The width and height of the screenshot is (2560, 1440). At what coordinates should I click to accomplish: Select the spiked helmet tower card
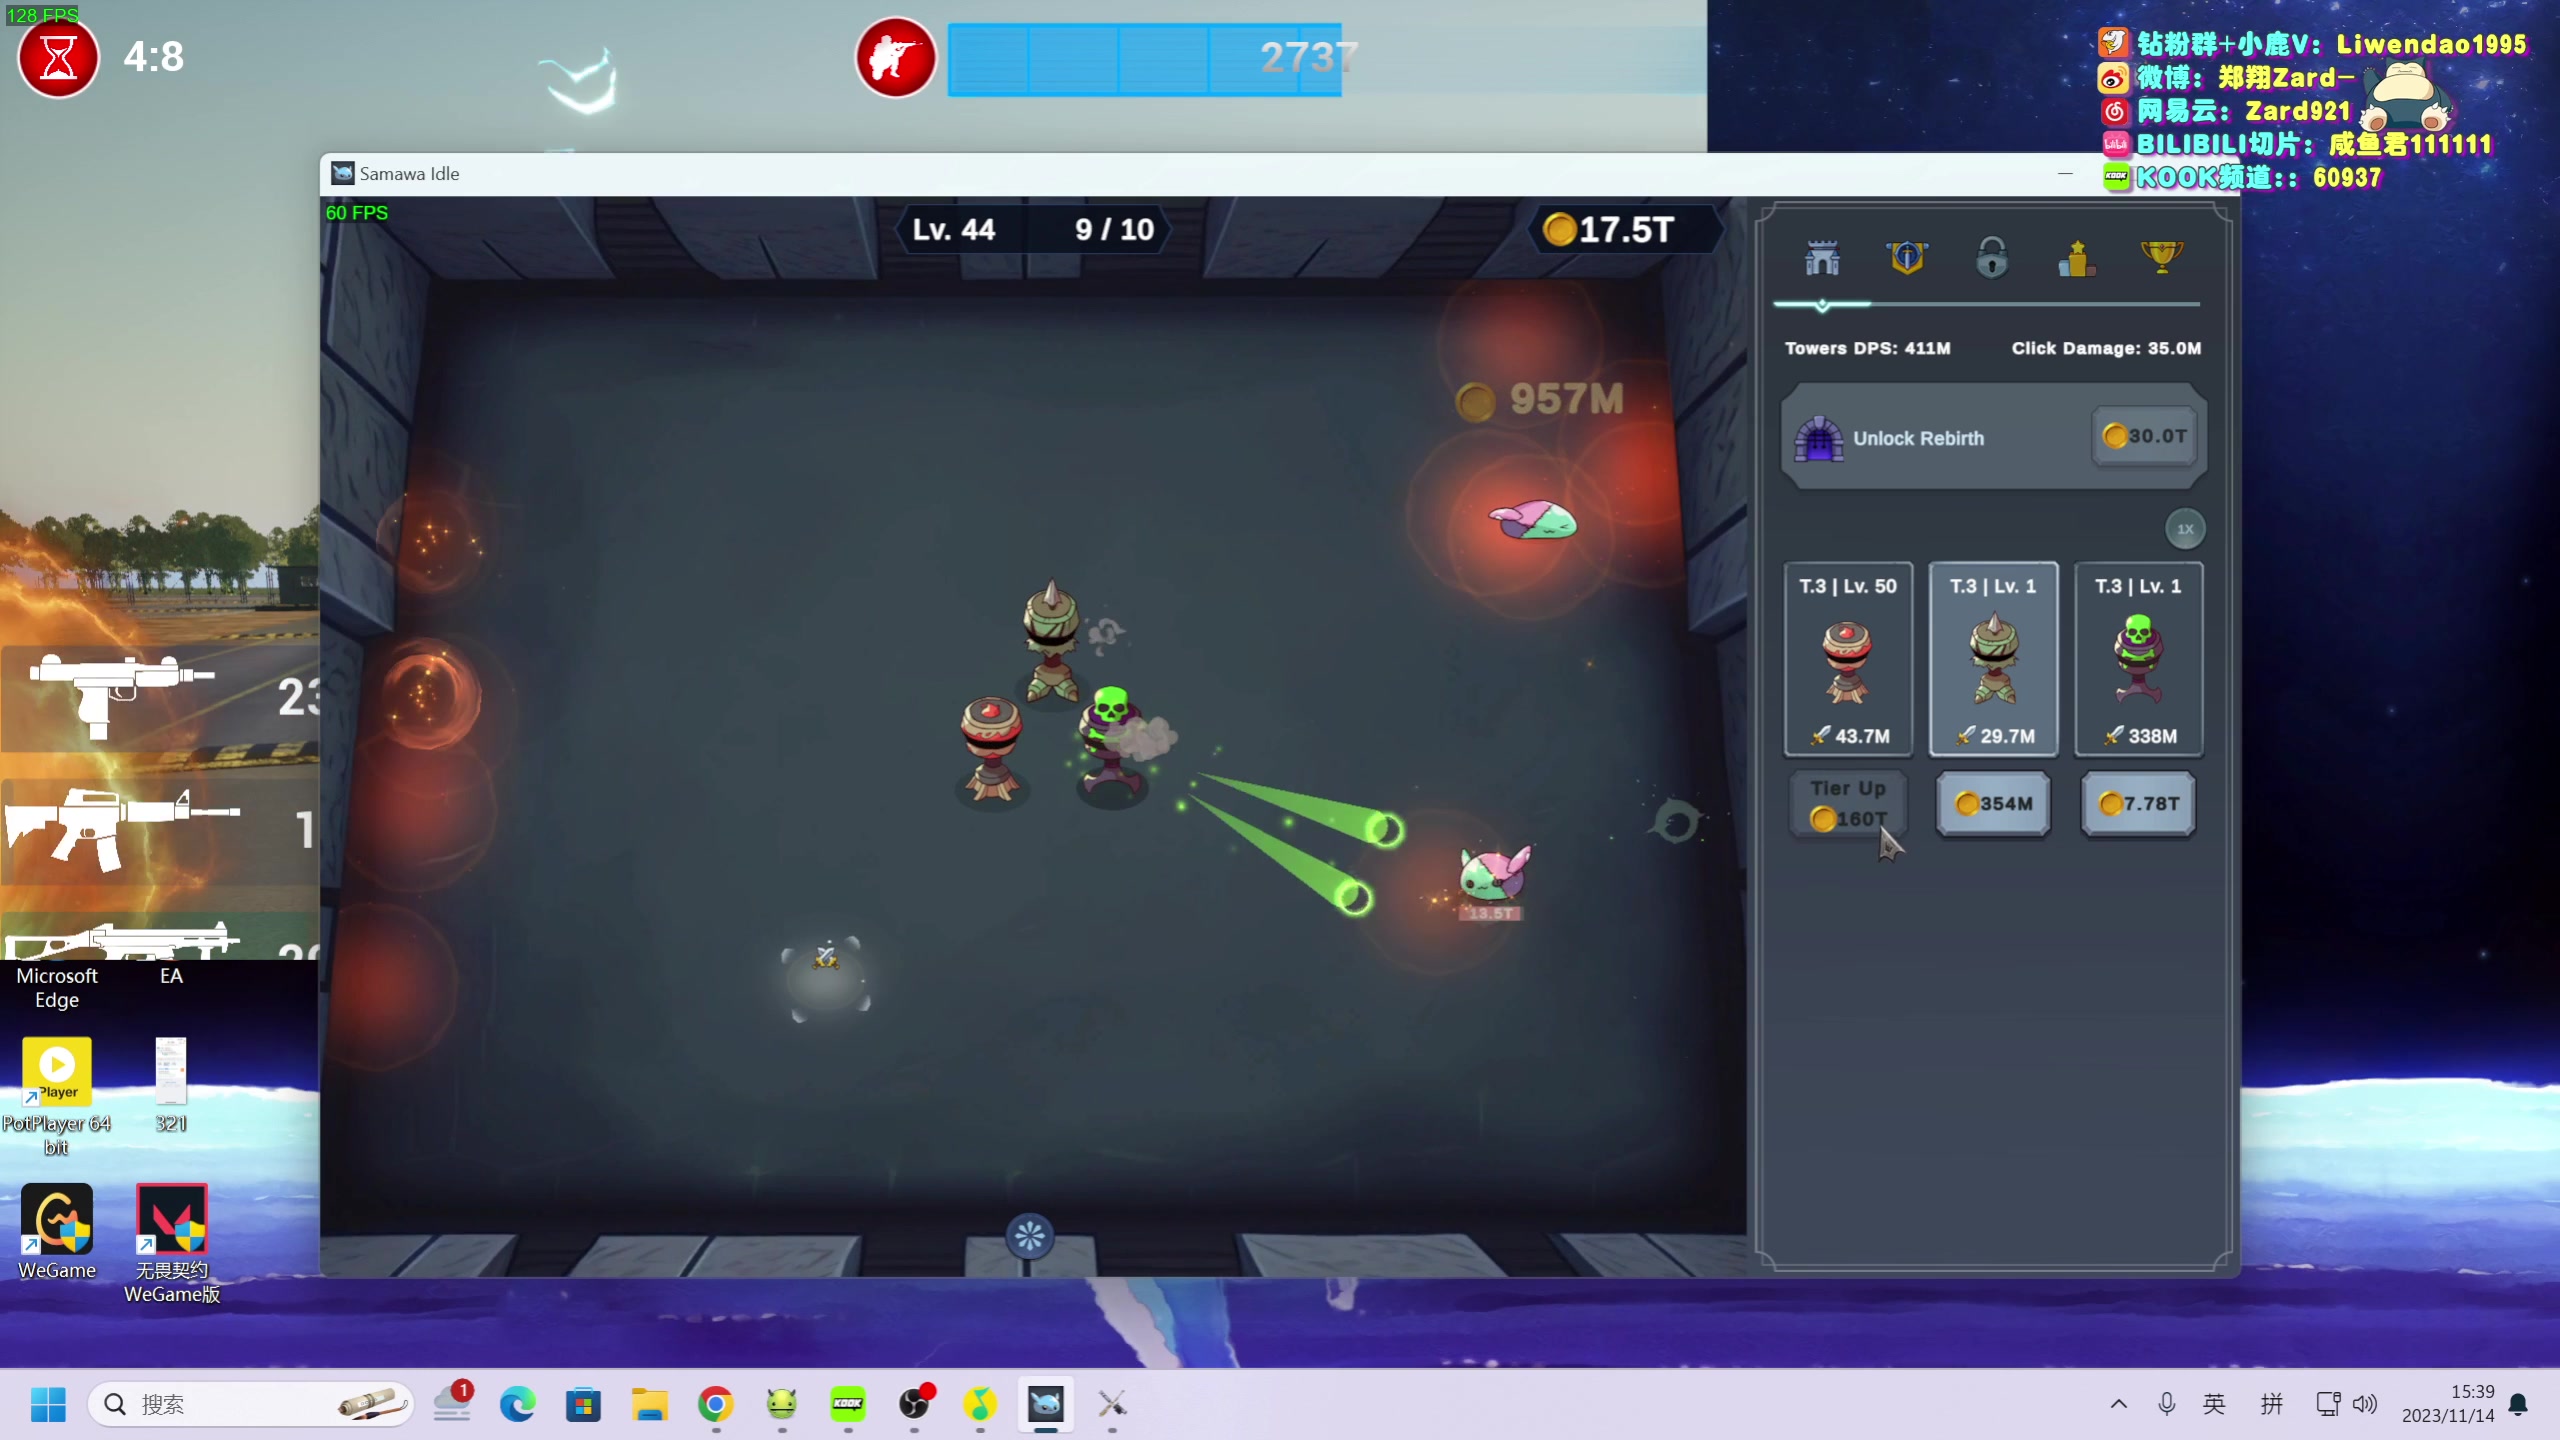click(1993, 660)
